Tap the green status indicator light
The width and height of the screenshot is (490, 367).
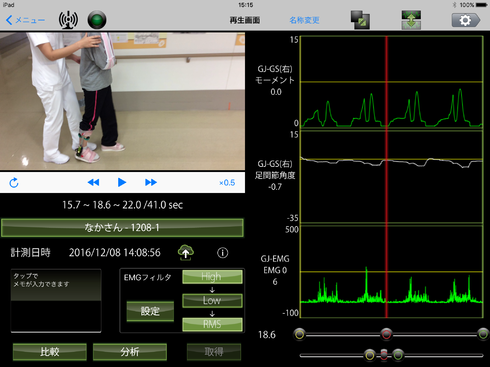coord(97,20)
